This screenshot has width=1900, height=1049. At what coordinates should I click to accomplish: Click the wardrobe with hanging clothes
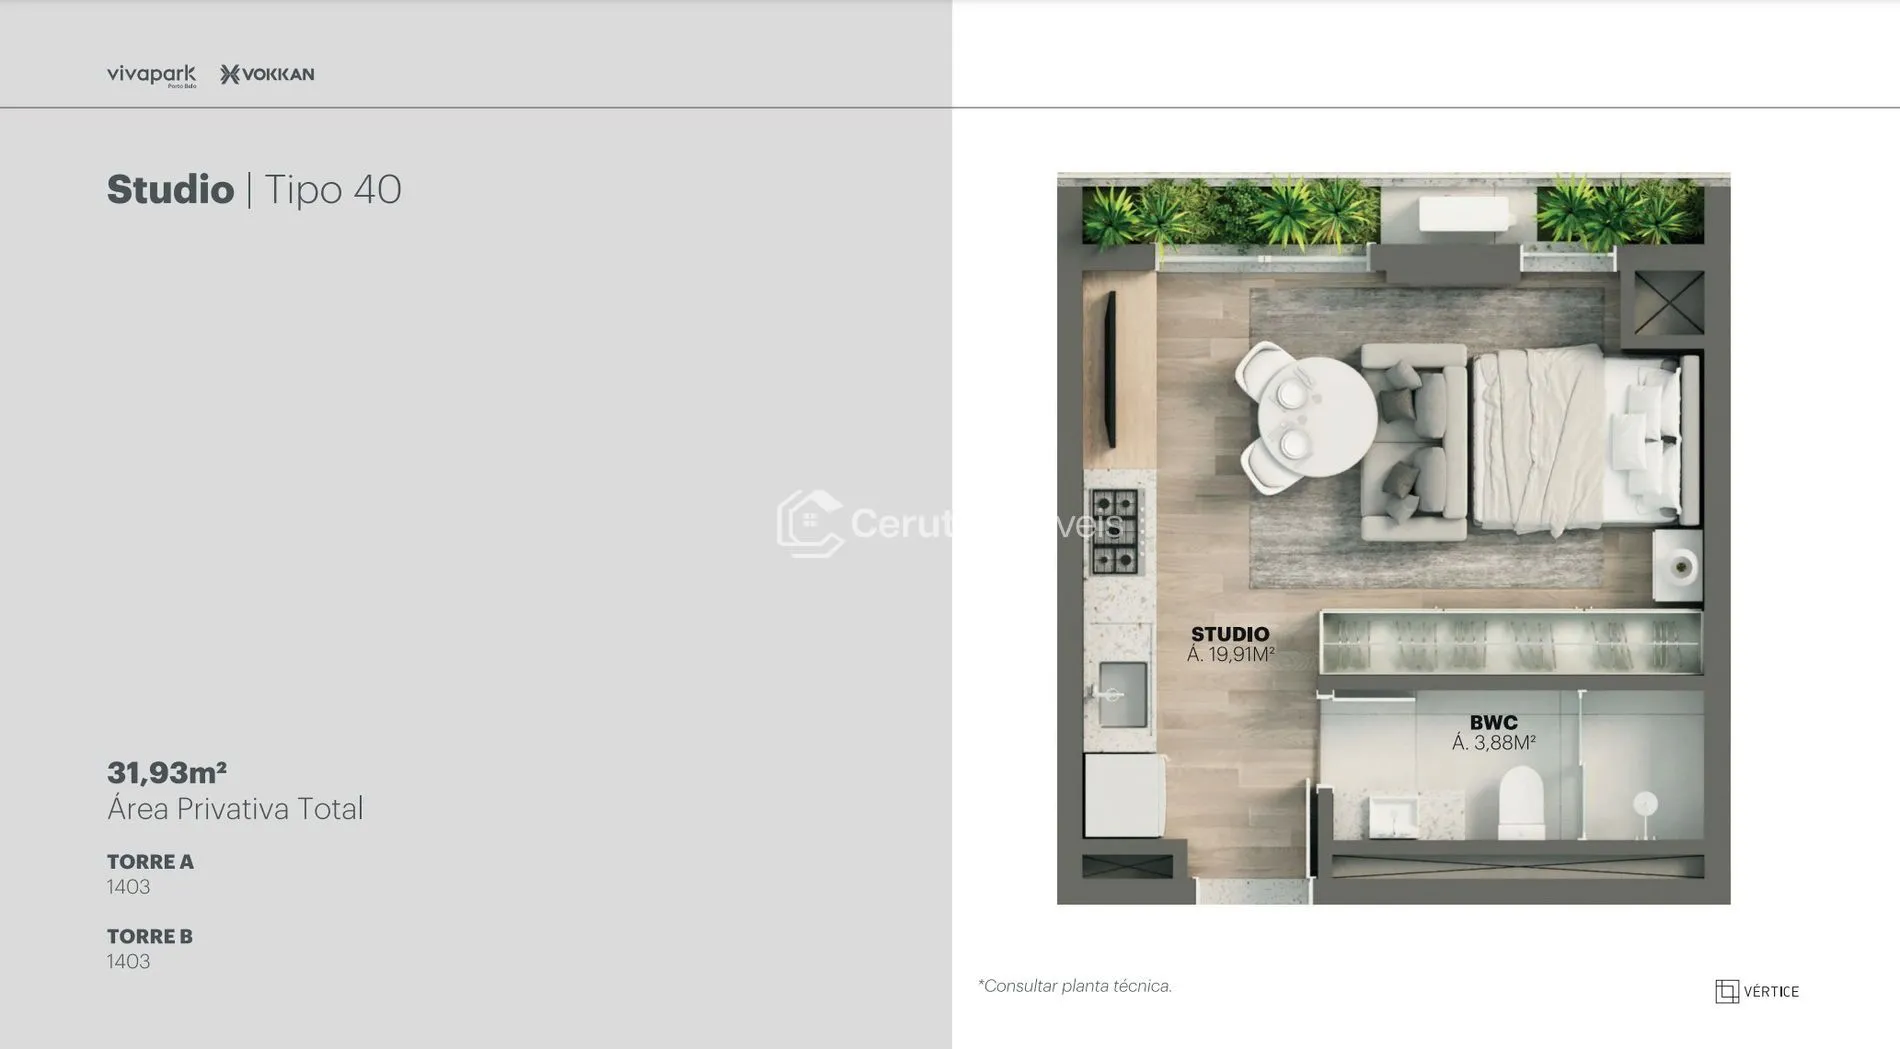coord(1510,642)
